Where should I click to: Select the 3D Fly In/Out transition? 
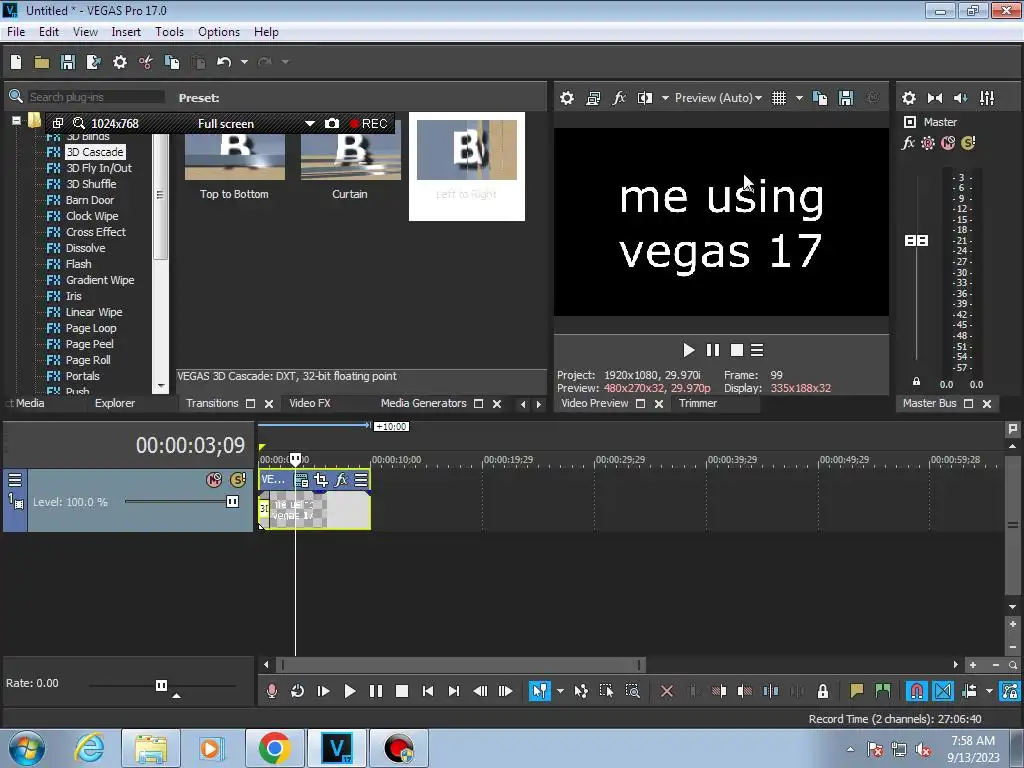point(99,168)
